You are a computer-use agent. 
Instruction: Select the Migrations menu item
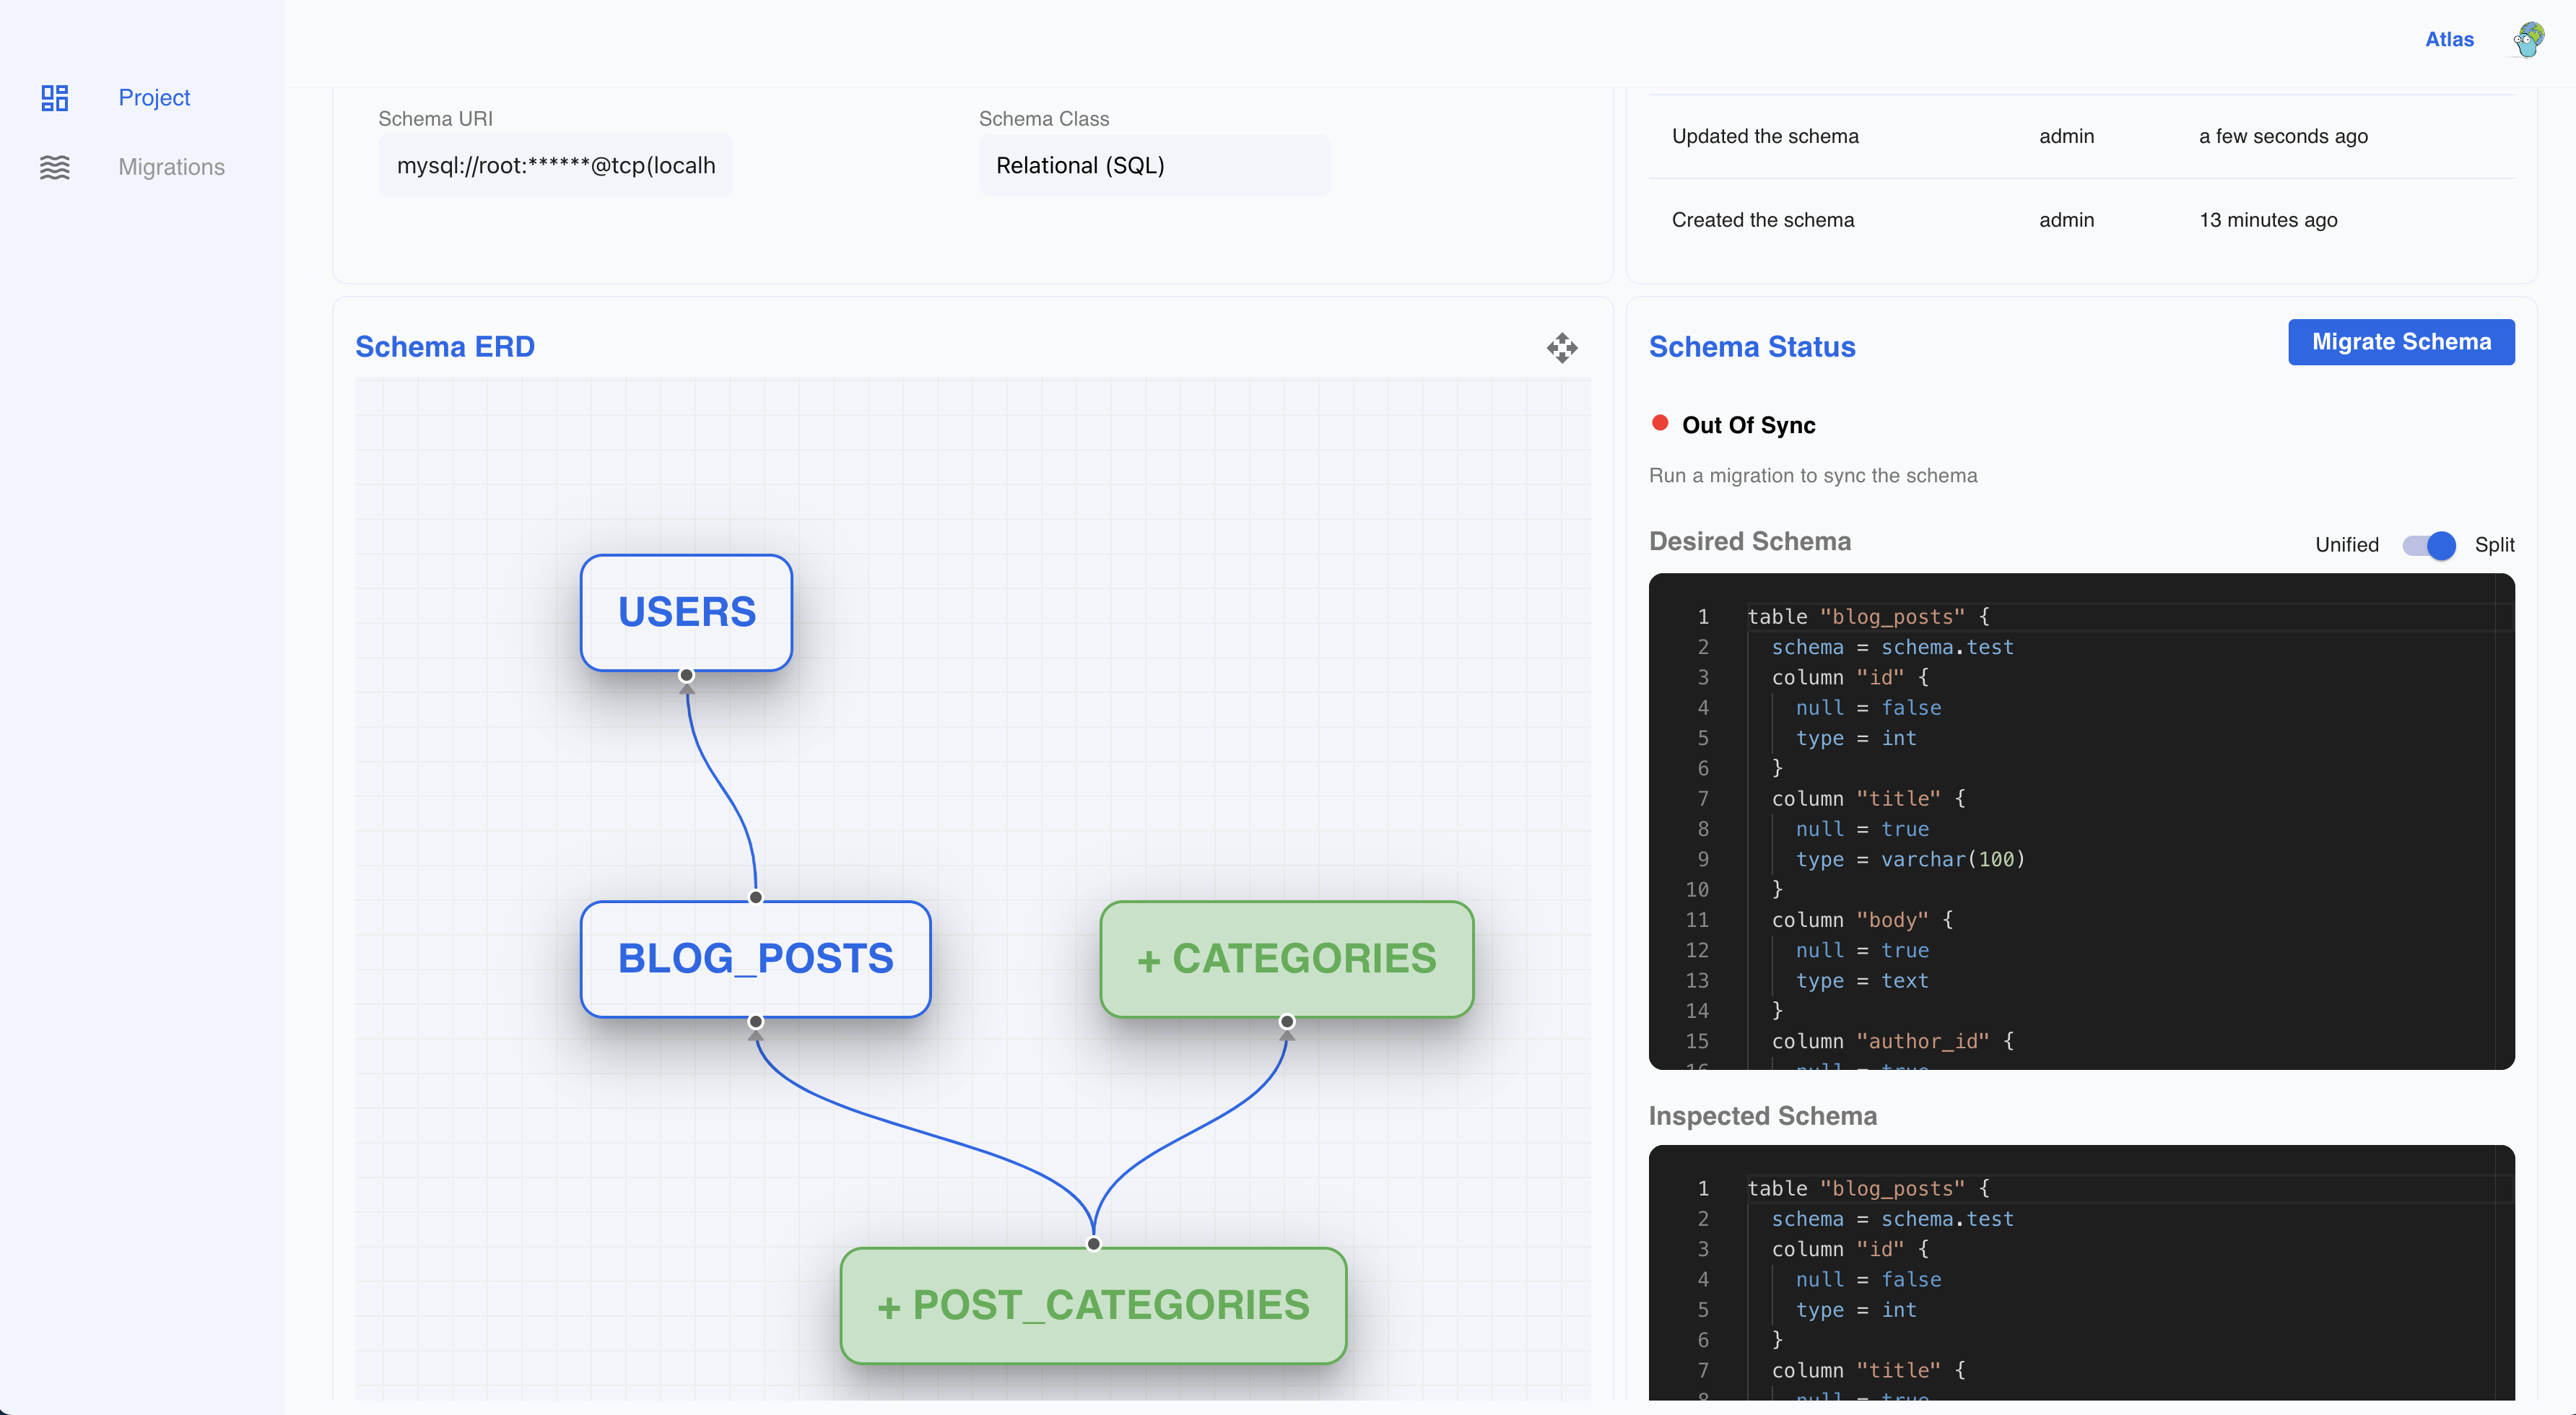coord(171,167)
